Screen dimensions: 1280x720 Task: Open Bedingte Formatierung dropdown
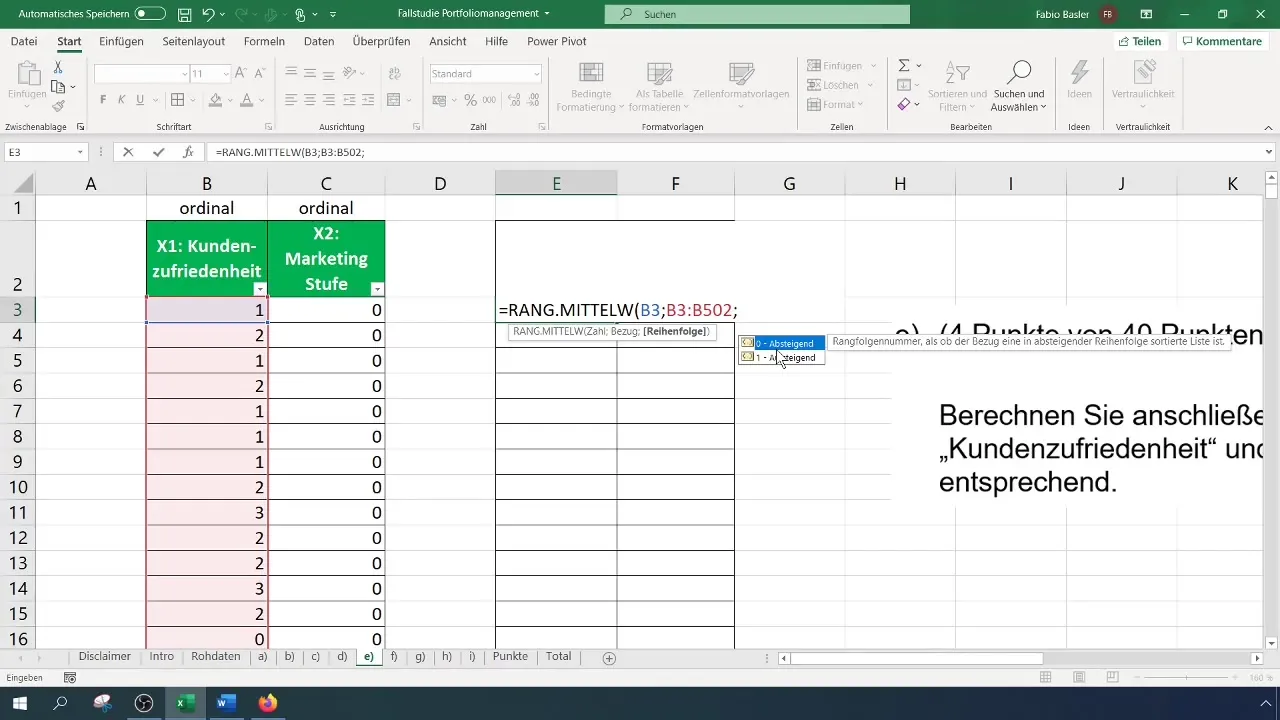(590, 87)
